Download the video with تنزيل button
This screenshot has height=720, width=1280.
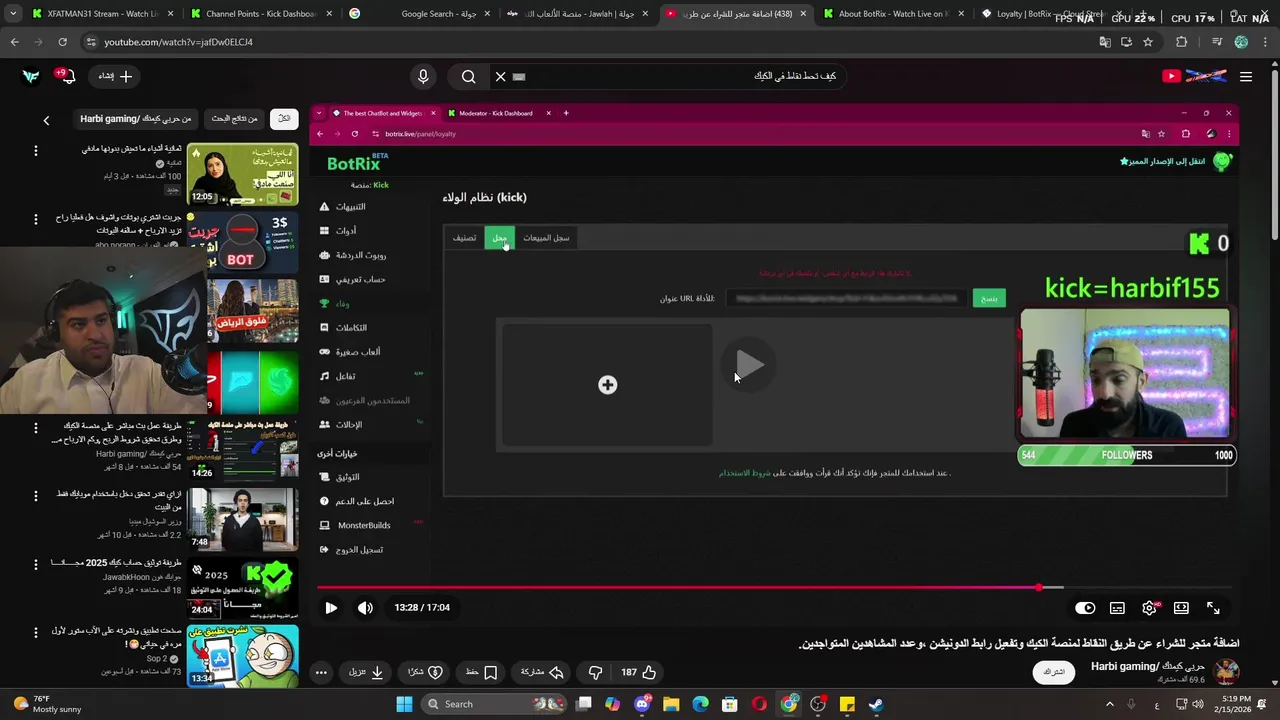pyautogui.click(x=366, y=672)
